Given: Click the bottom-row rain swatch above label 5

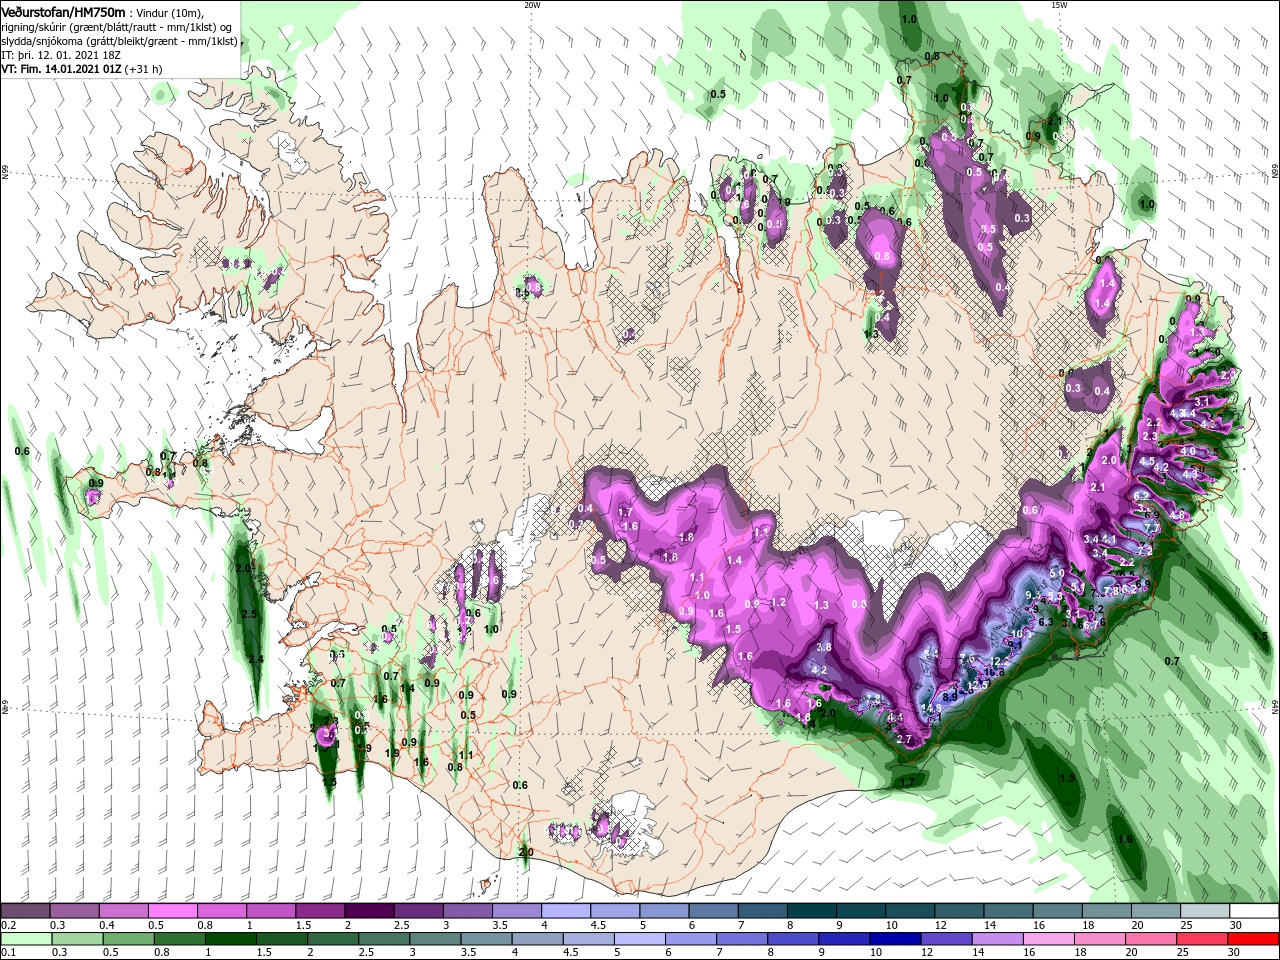Looking at the screenshot, I should 638,939.
